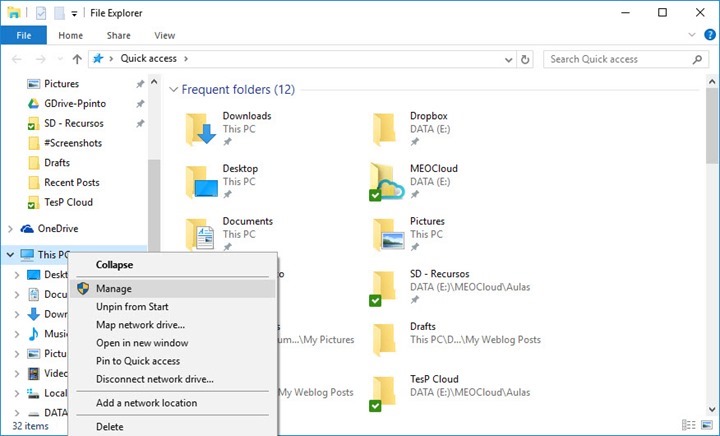Select the Desktop folder icon
Viewport: 720px width, 436px height.
(x=201, y=182)
